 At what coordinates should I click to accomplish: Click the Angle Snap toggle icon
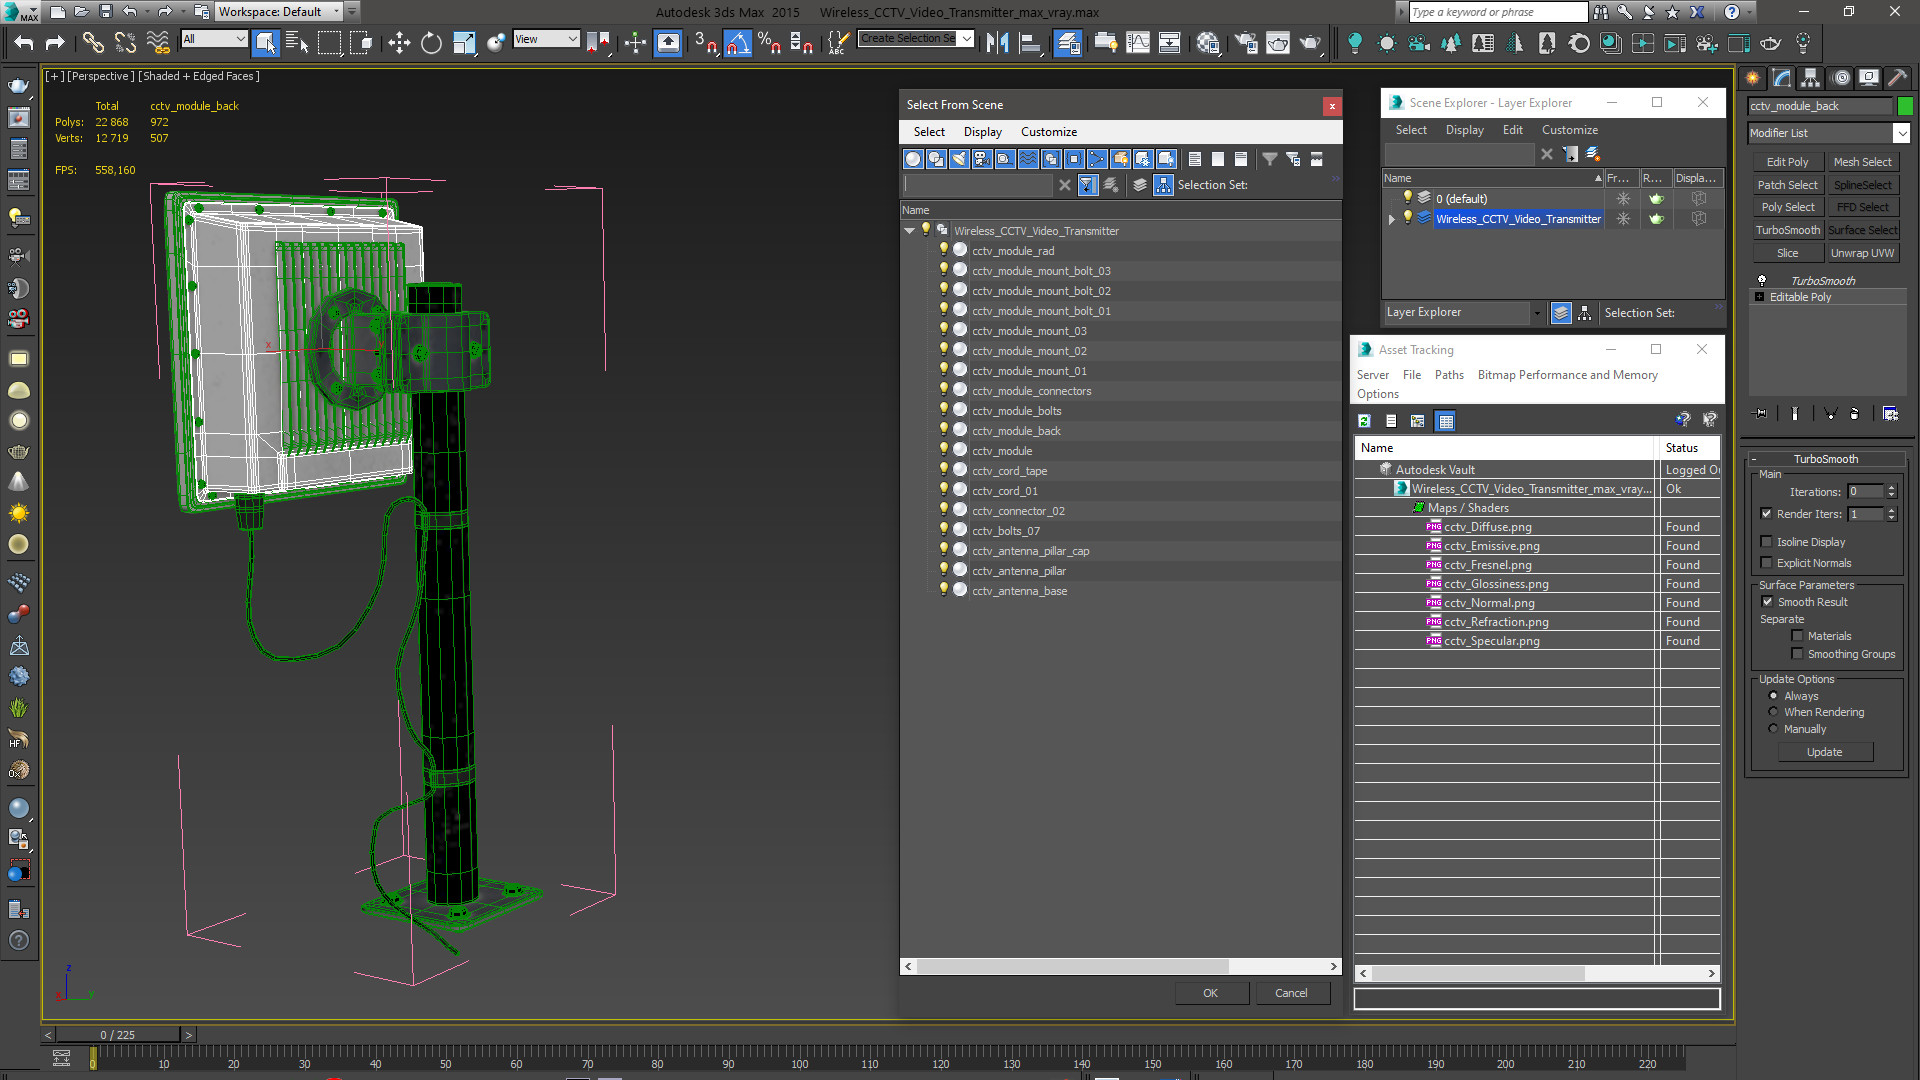pyautogui.click(x=738, y=43)
